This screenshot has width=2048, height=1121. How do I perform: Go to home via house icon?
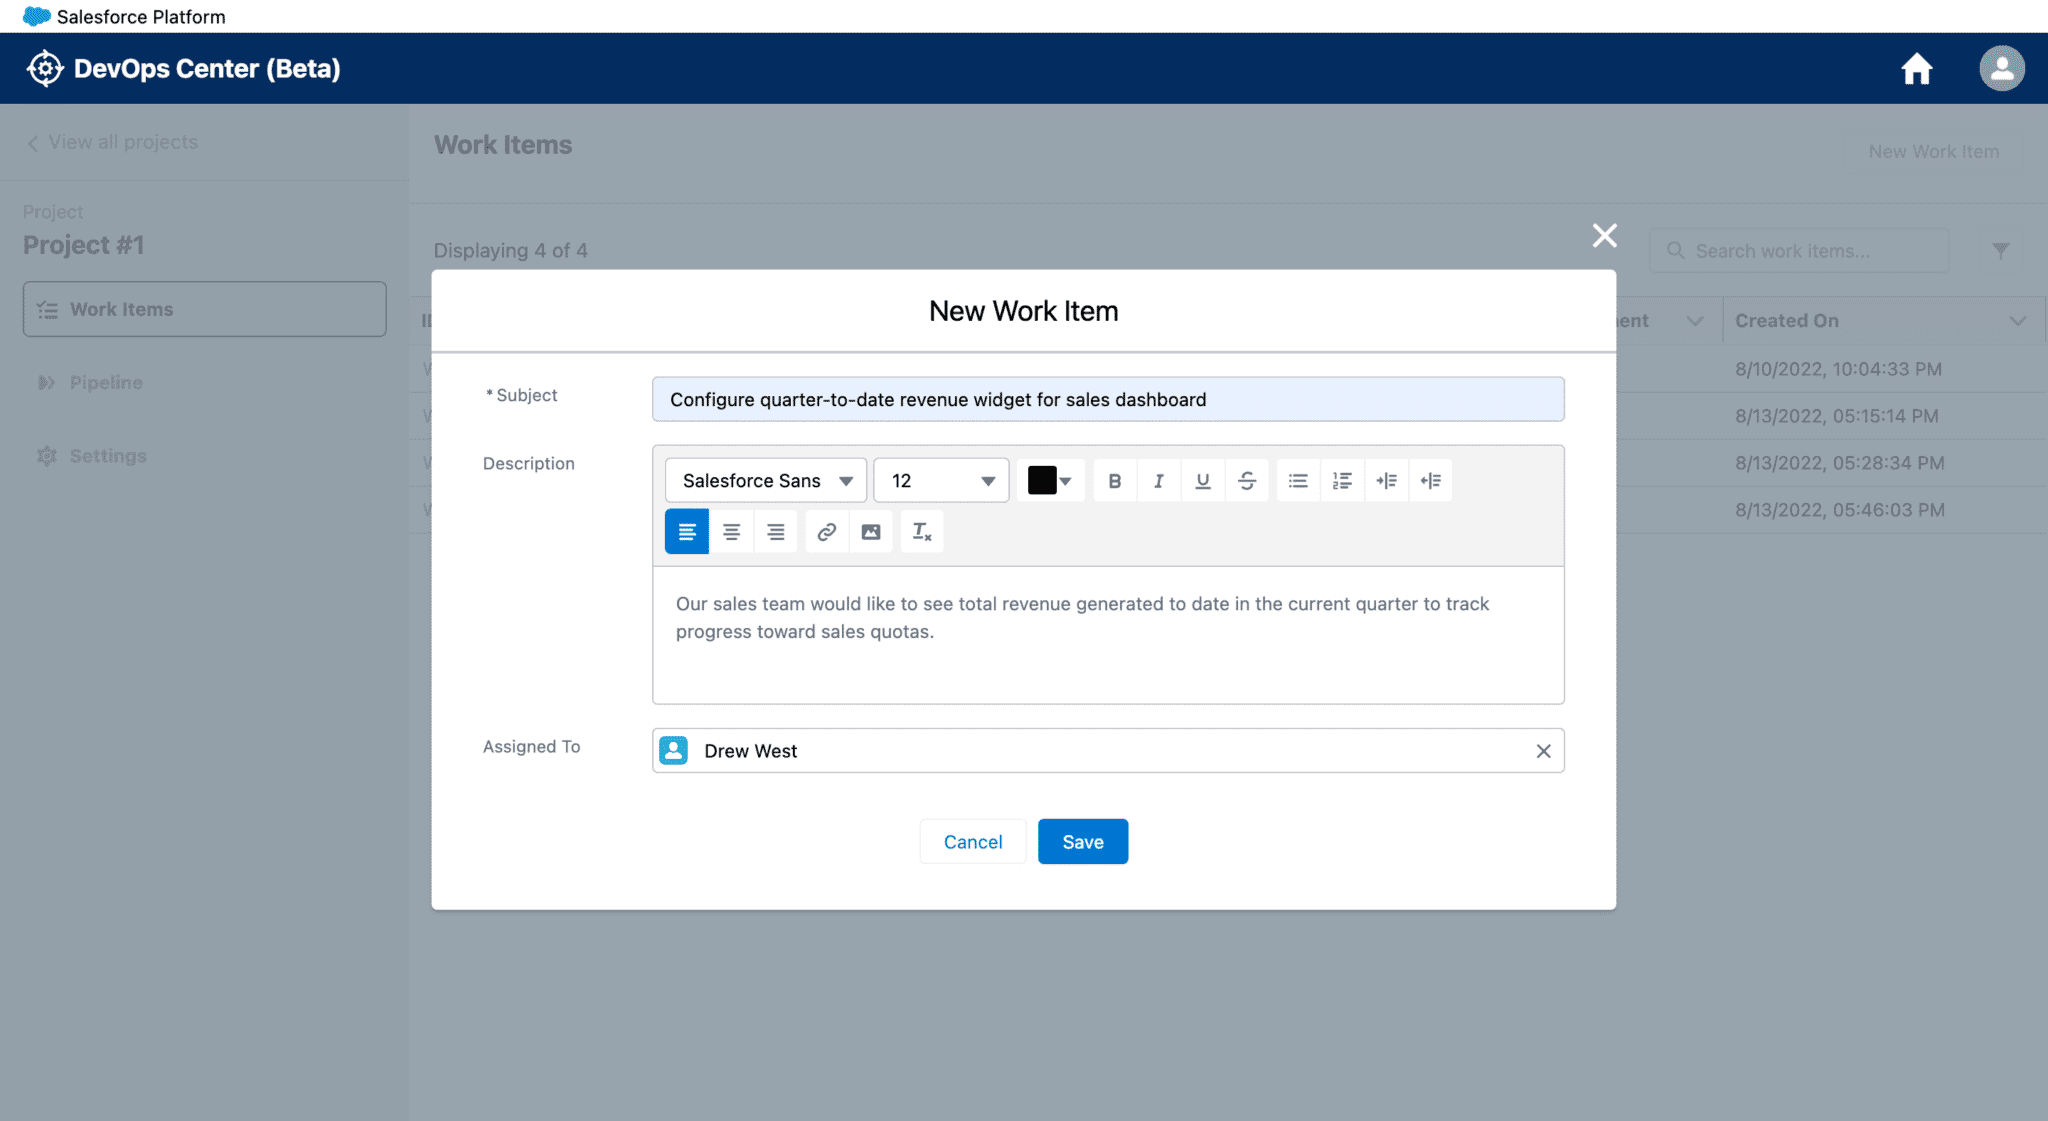[x=1916, y=69]
